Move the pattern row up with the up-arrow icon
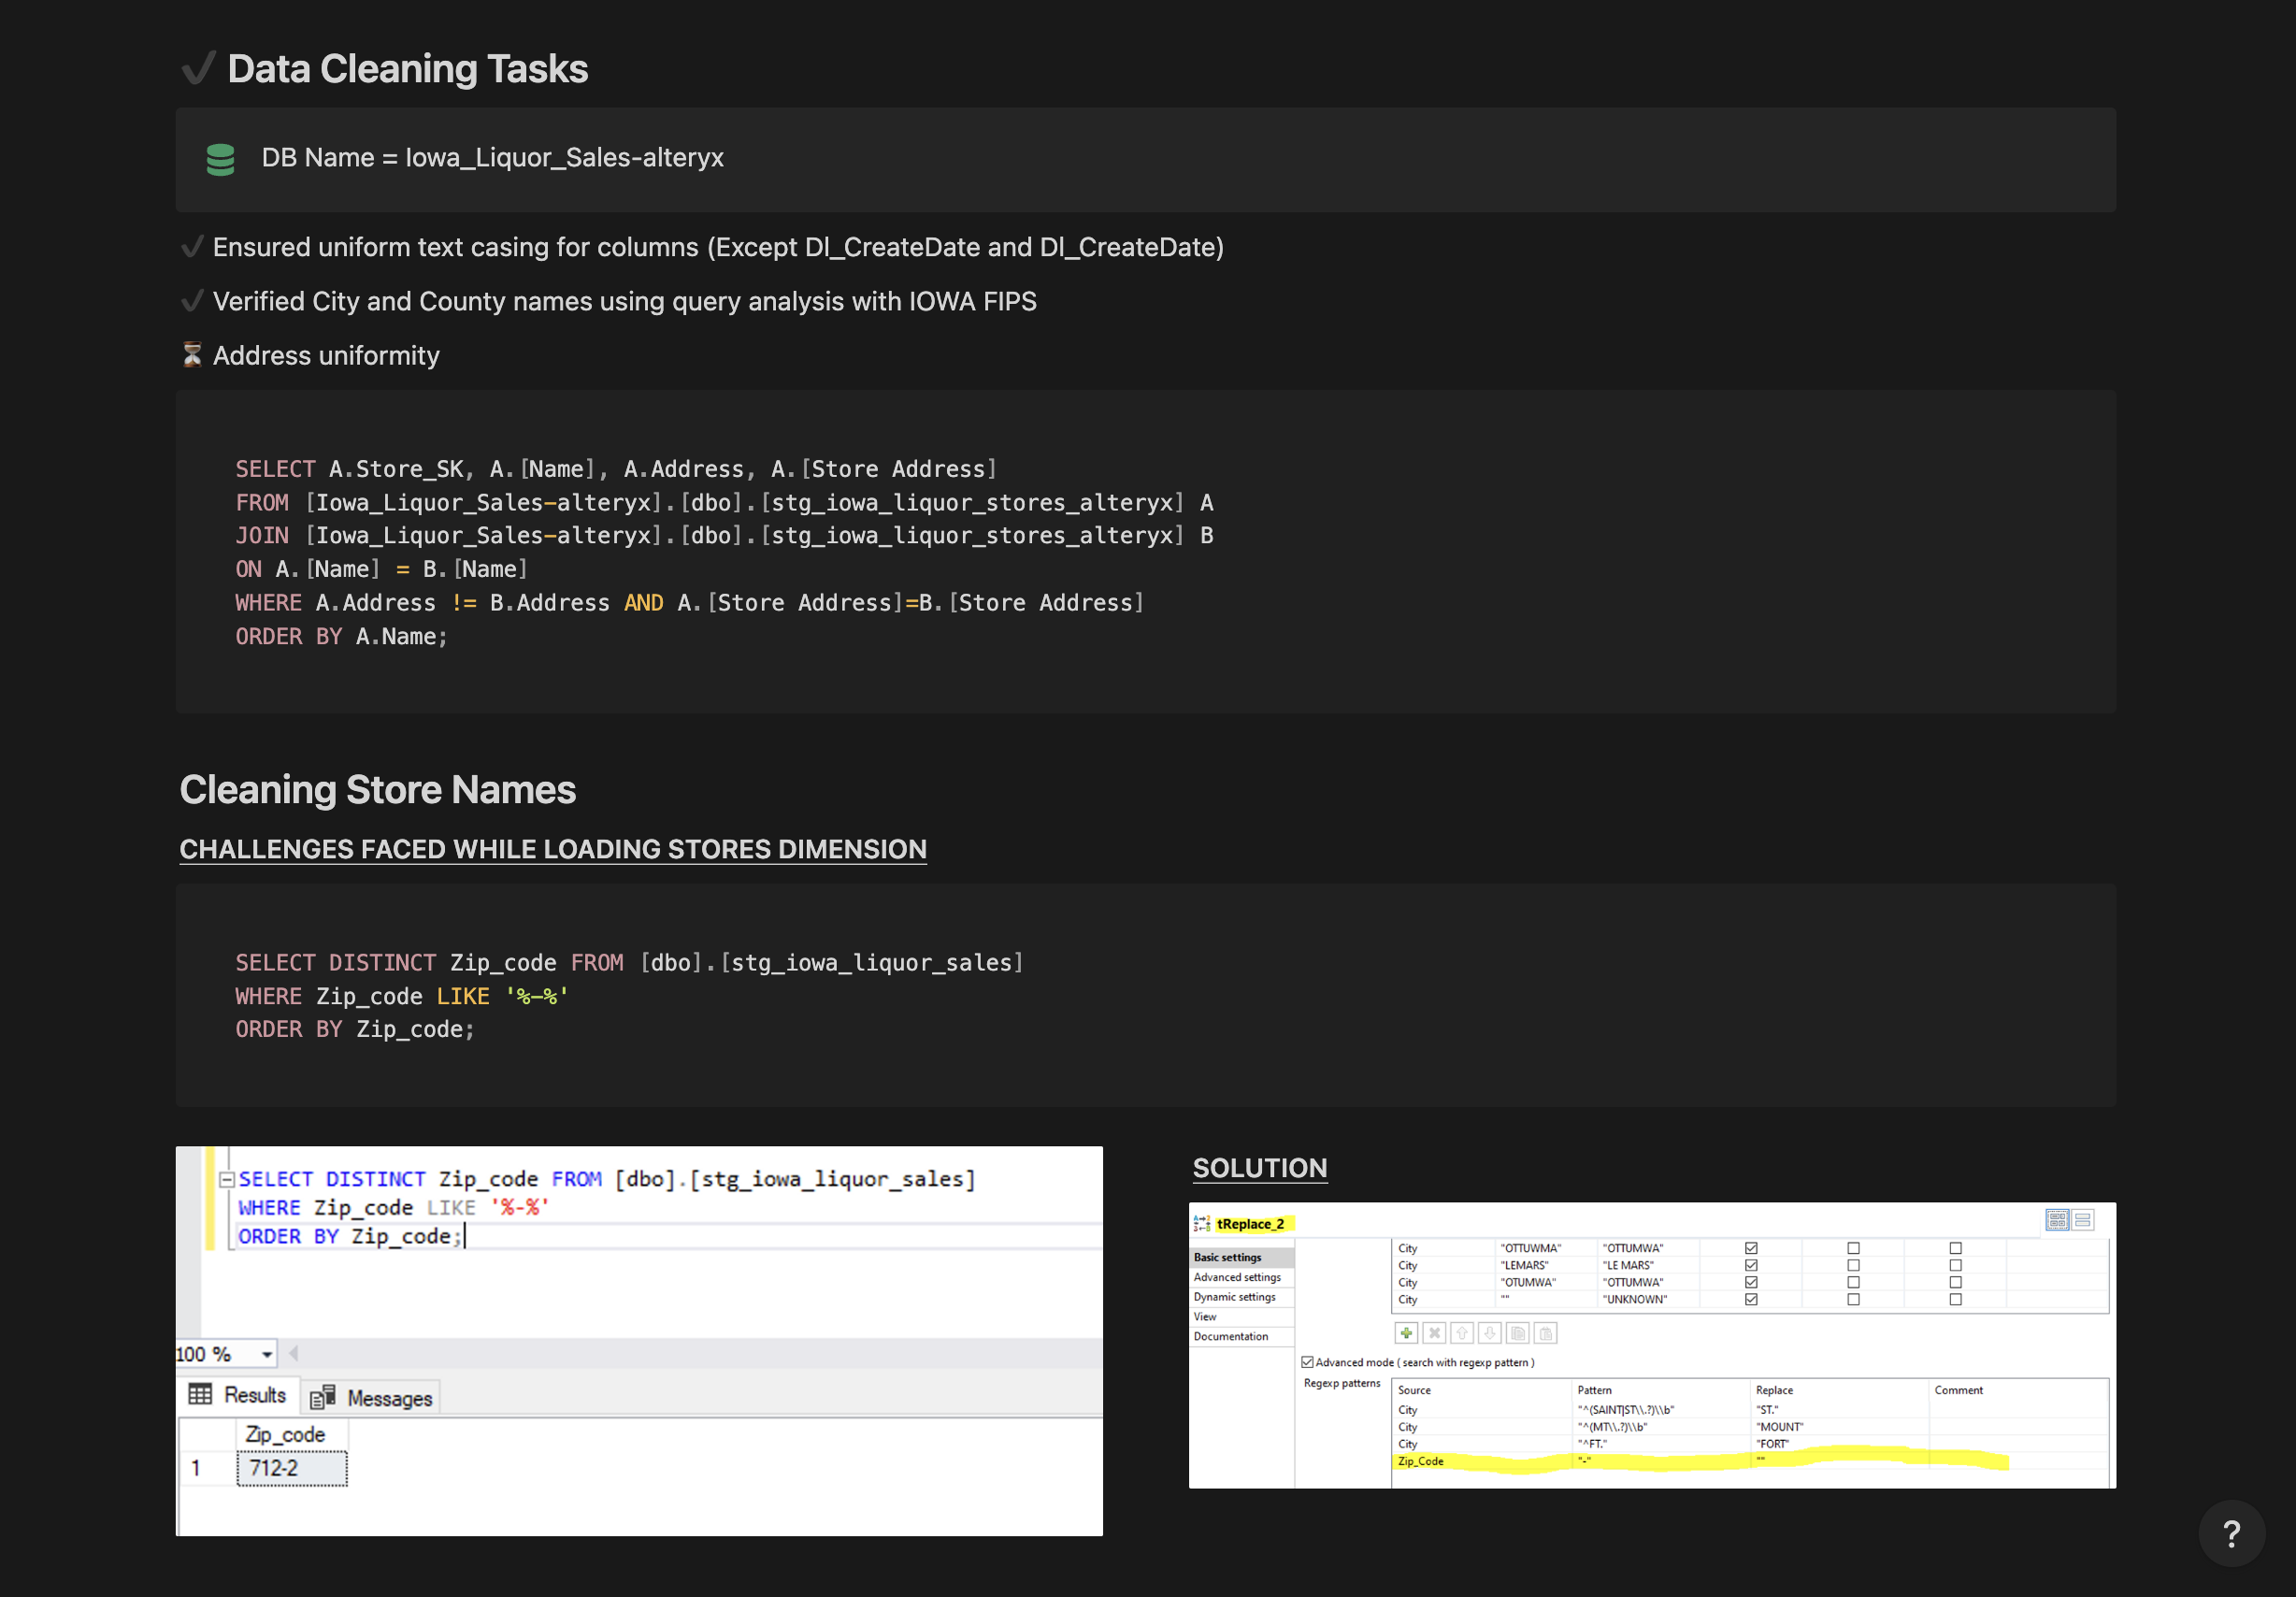 click(1463, 1334)
